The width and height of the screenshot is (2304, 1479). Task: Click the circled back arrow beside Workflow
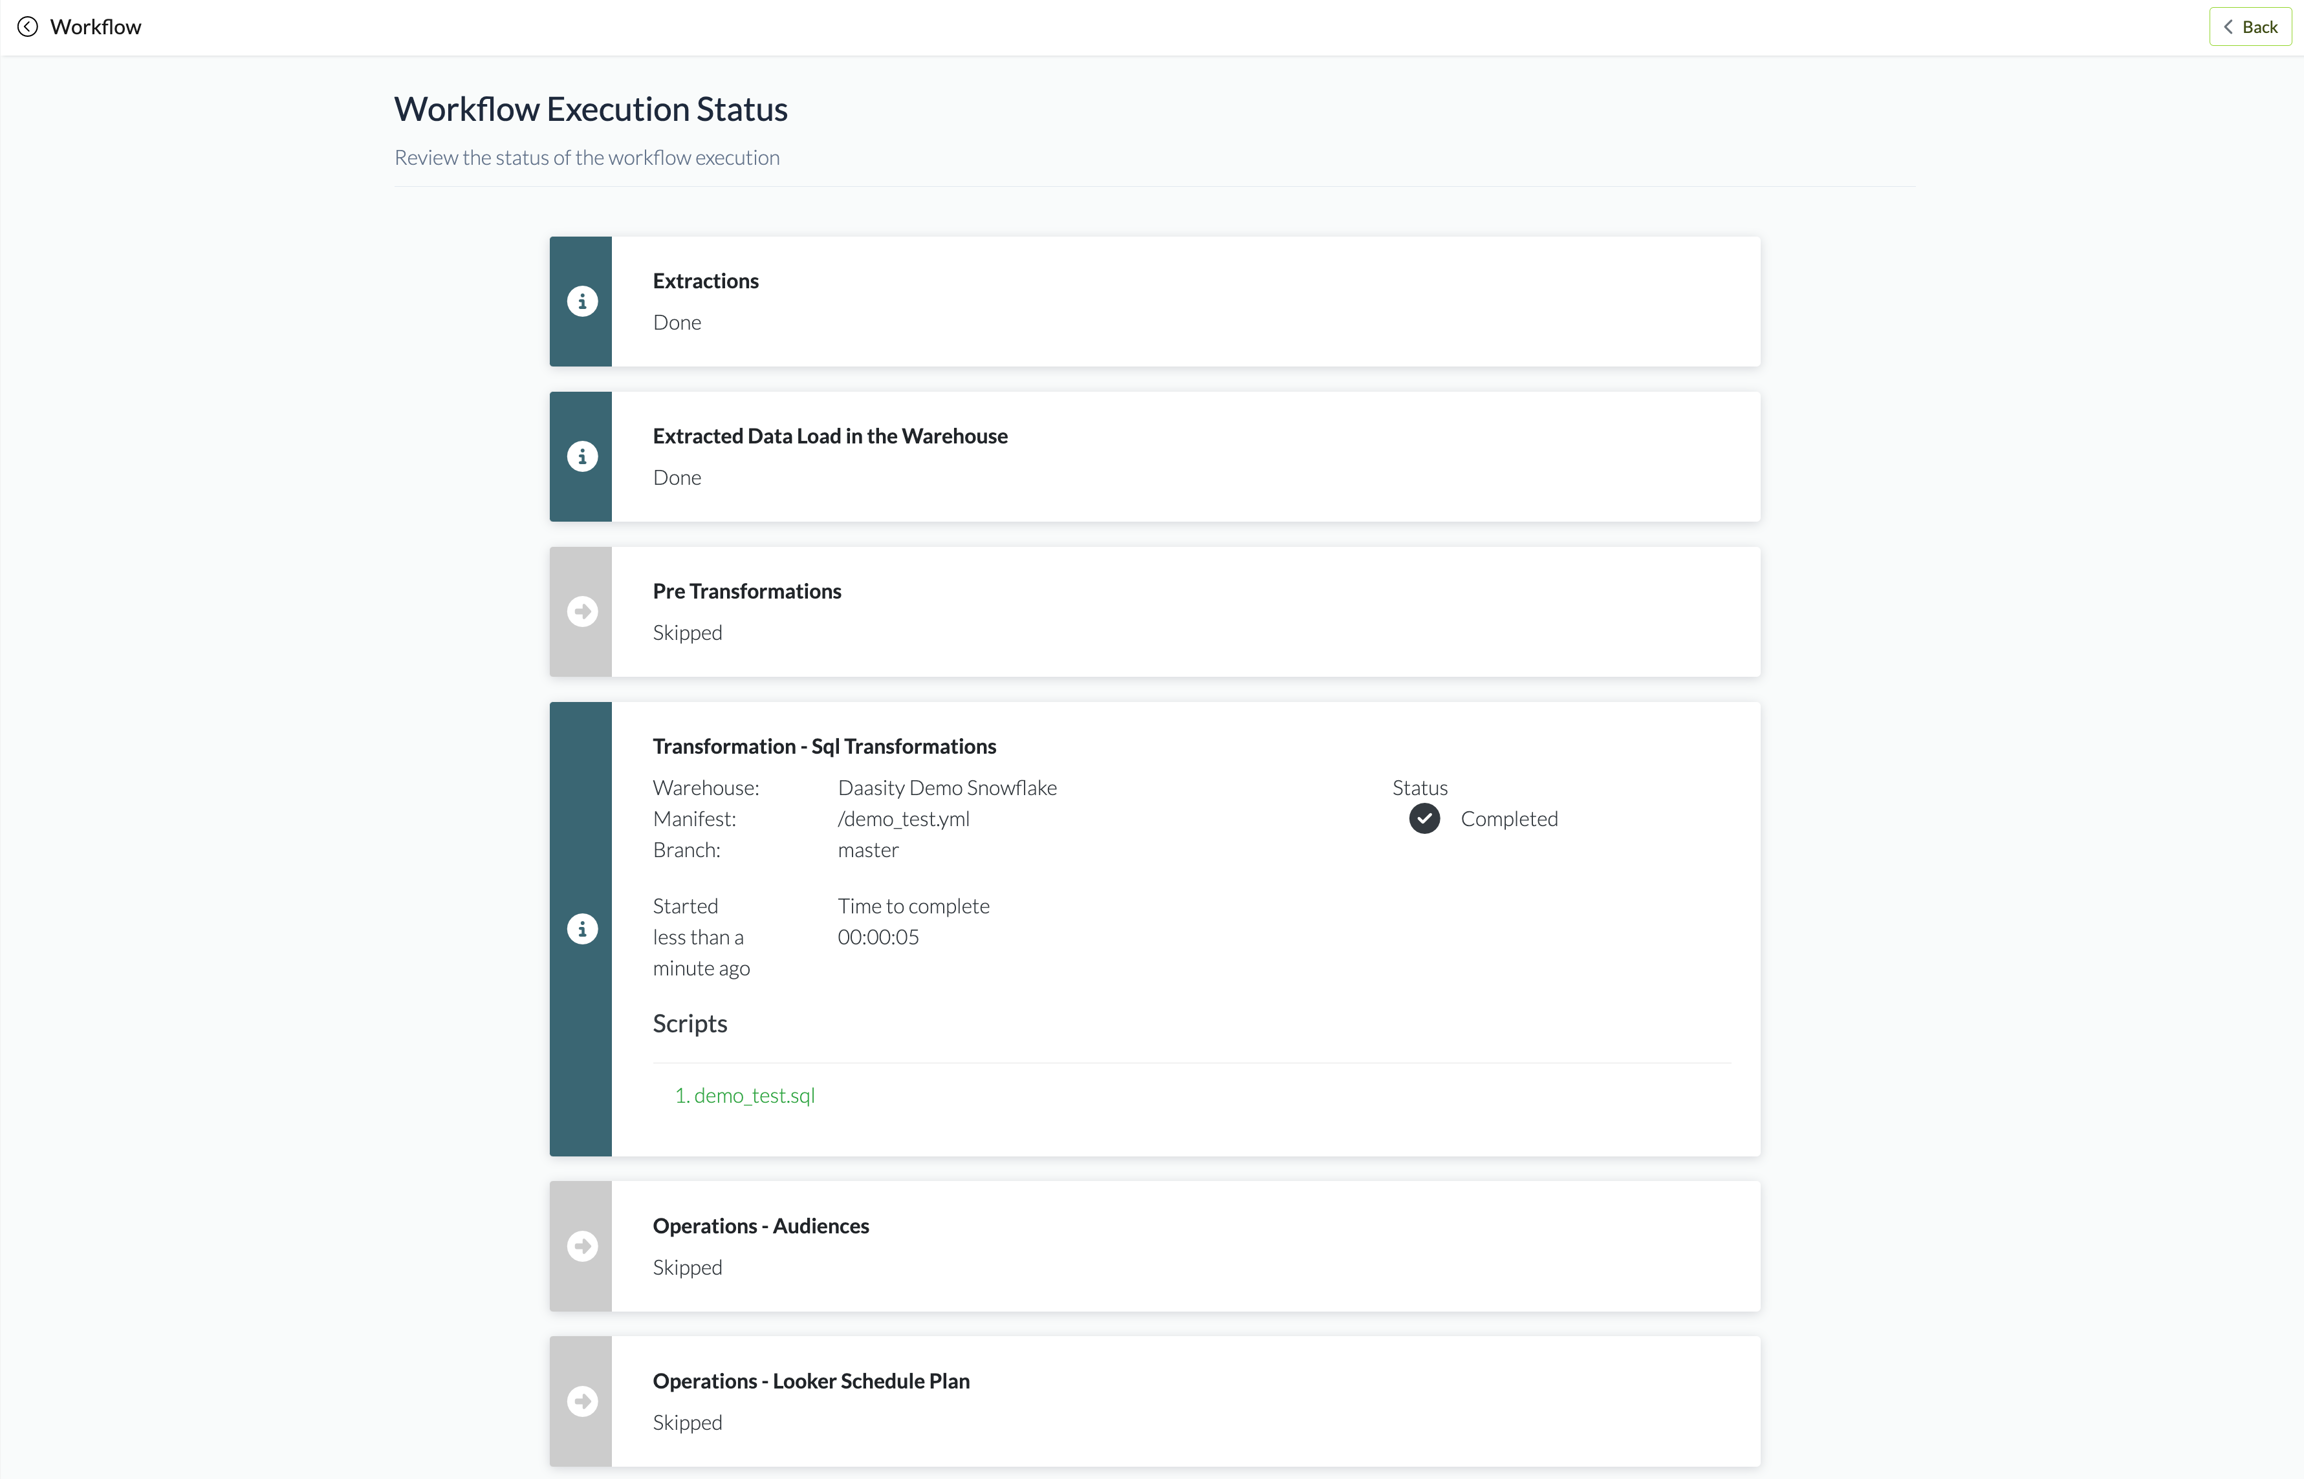(28, 27)
